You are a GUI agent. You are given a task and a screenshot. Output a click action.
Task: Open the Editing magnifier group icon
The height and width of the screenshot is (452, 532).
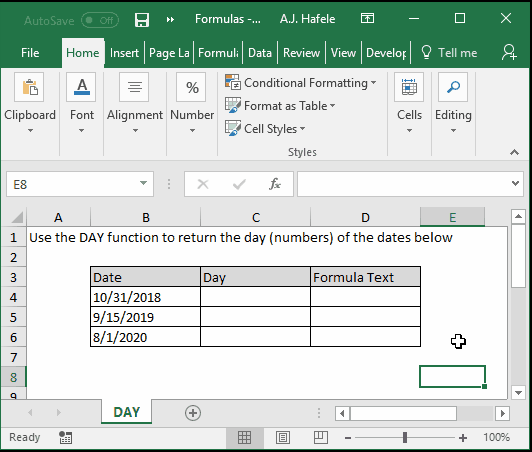click(x=453, y=87)
